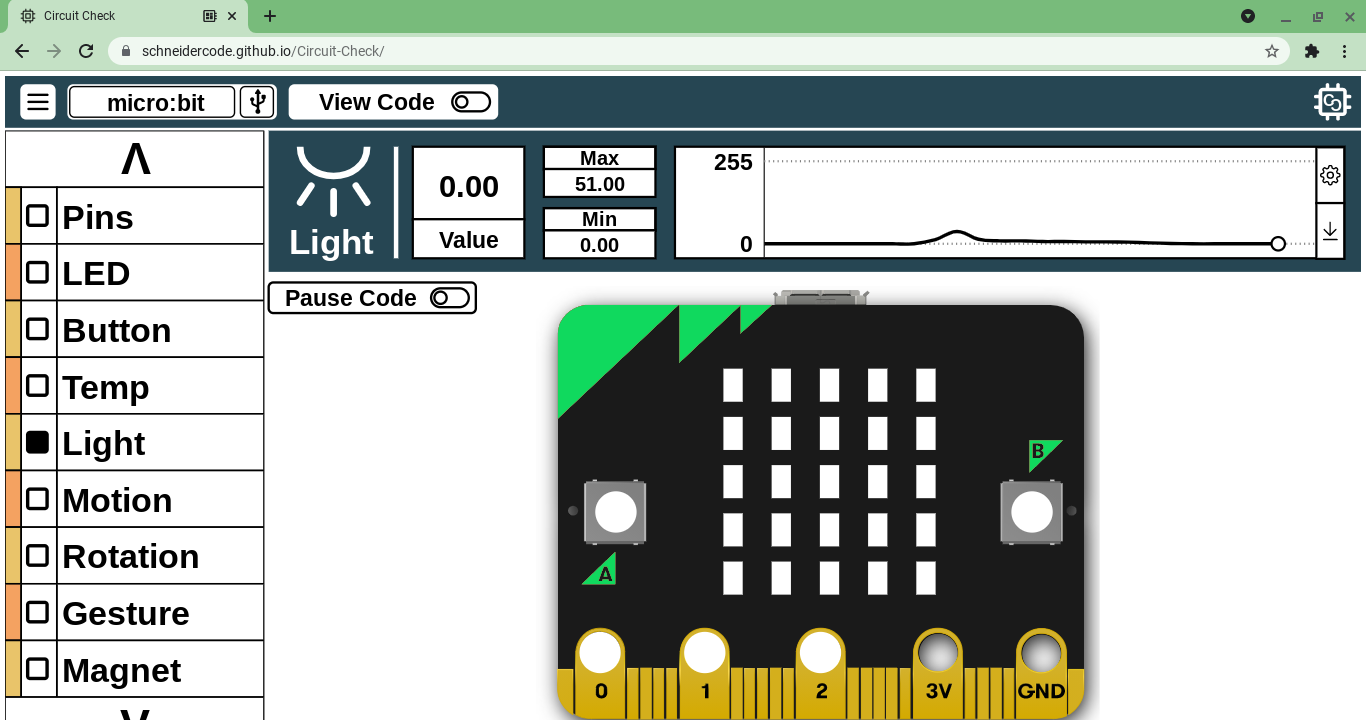1366x720 pixels.
Task: Click pin 0 on the micro:bit
Action: [x=600, y=654]
